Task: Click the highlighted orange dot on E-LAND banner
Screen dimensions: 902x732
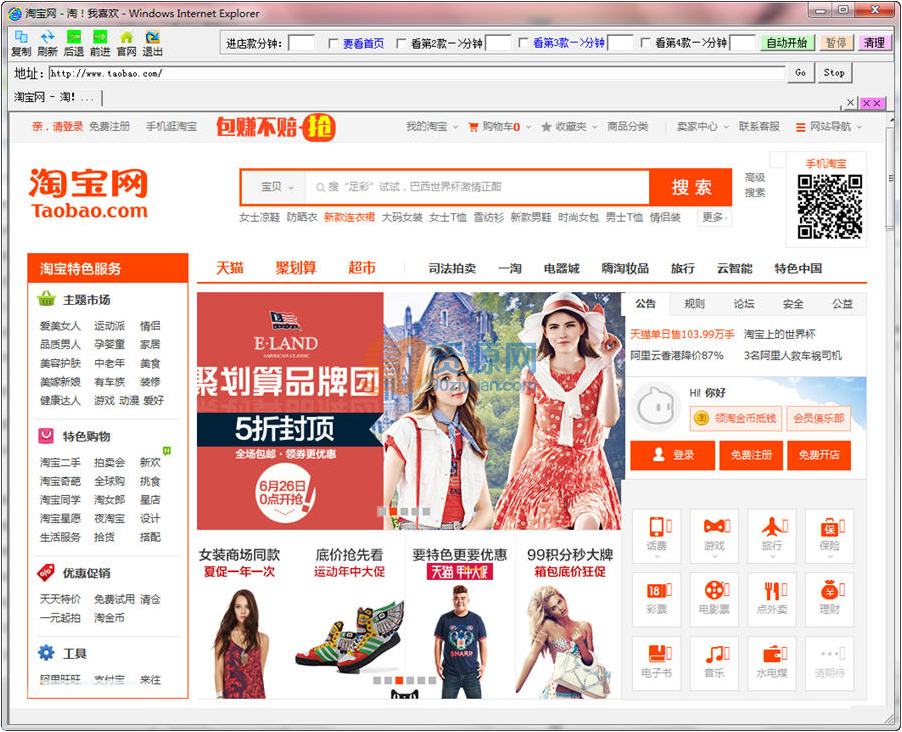Action: [393, 511]
